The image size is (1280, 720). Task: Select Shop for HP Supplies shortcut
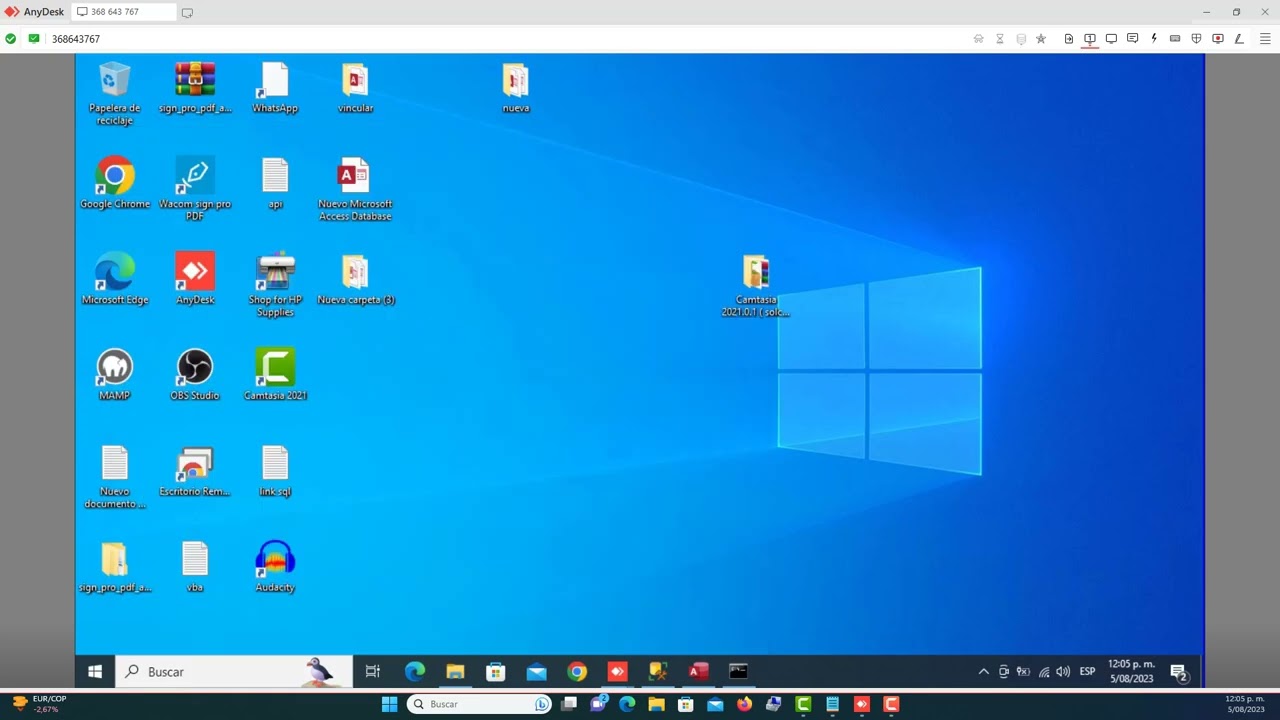[275, 285]
